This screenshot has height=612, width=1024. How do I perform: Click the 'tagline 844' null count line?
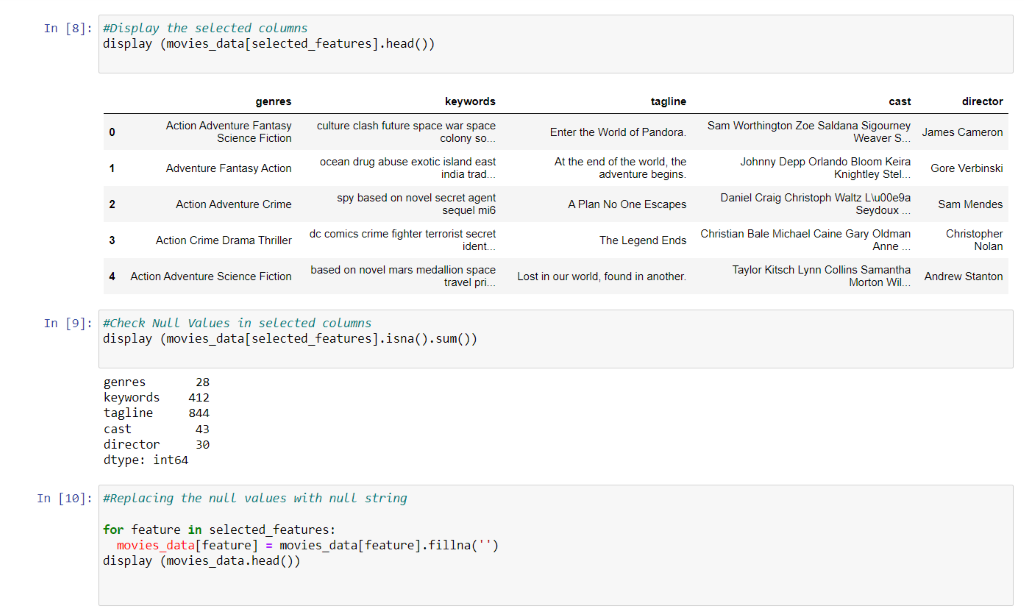[156, 413]
